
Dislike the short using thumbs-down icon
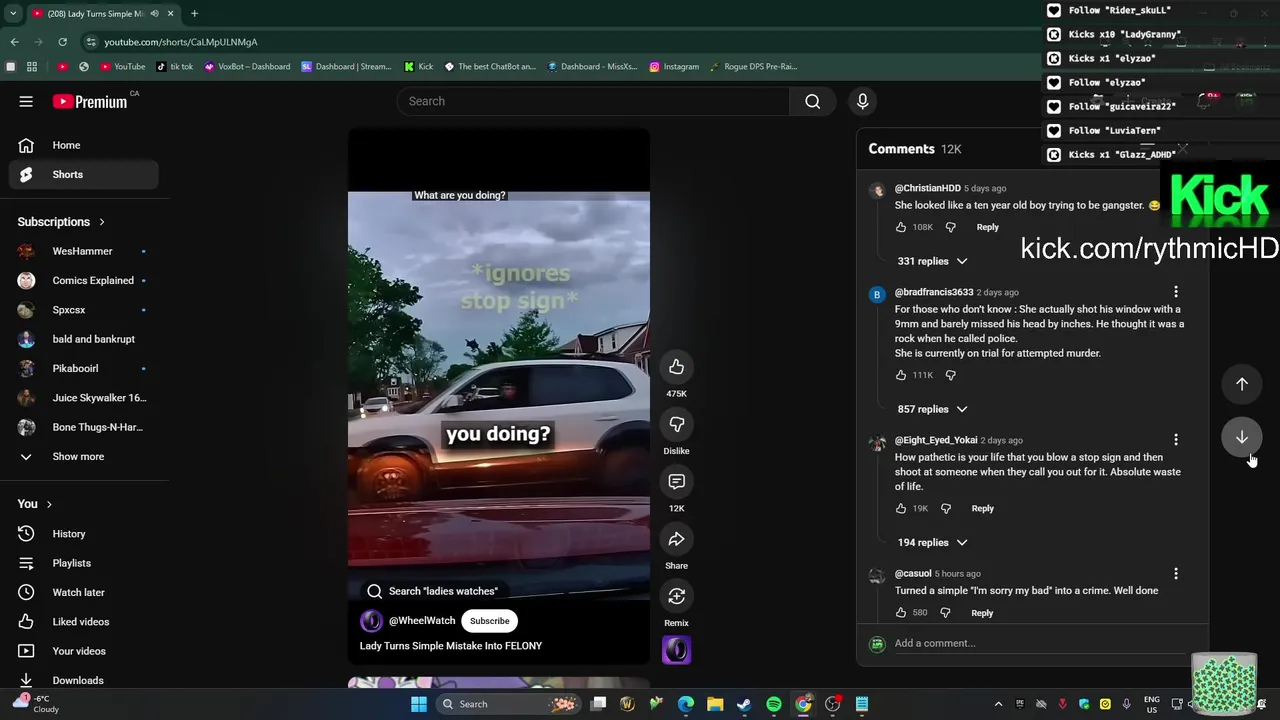click(676, 424)
